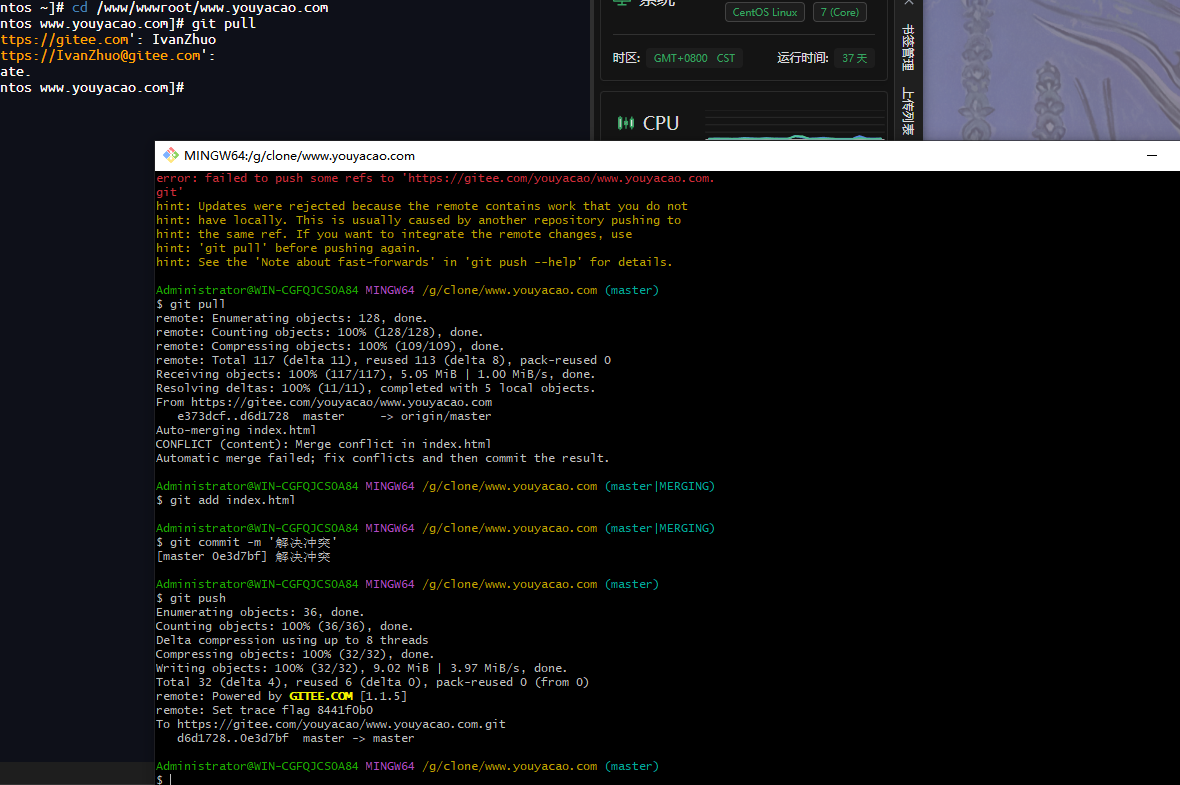This screenshot has height=785, width=1180.
Task: Click the 系统 system panel monitor icon
Action: 621,4
